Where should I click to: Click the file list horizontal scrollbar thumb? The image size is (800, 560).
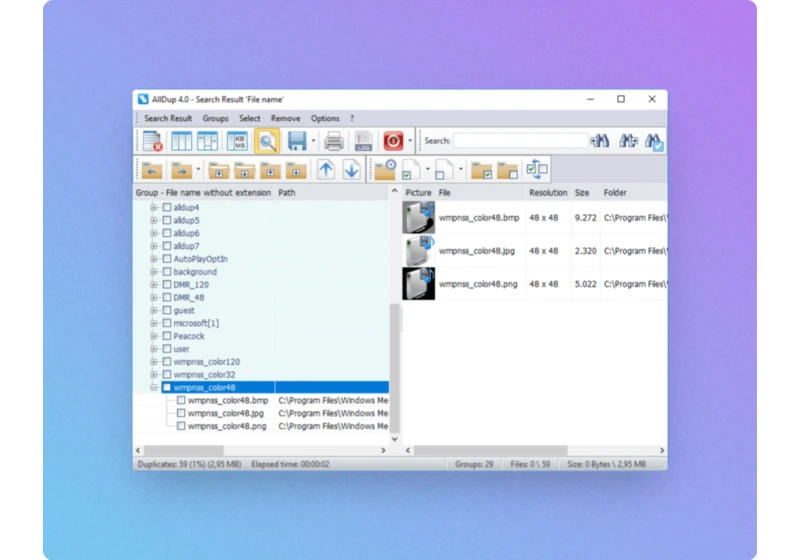[490, 450]
